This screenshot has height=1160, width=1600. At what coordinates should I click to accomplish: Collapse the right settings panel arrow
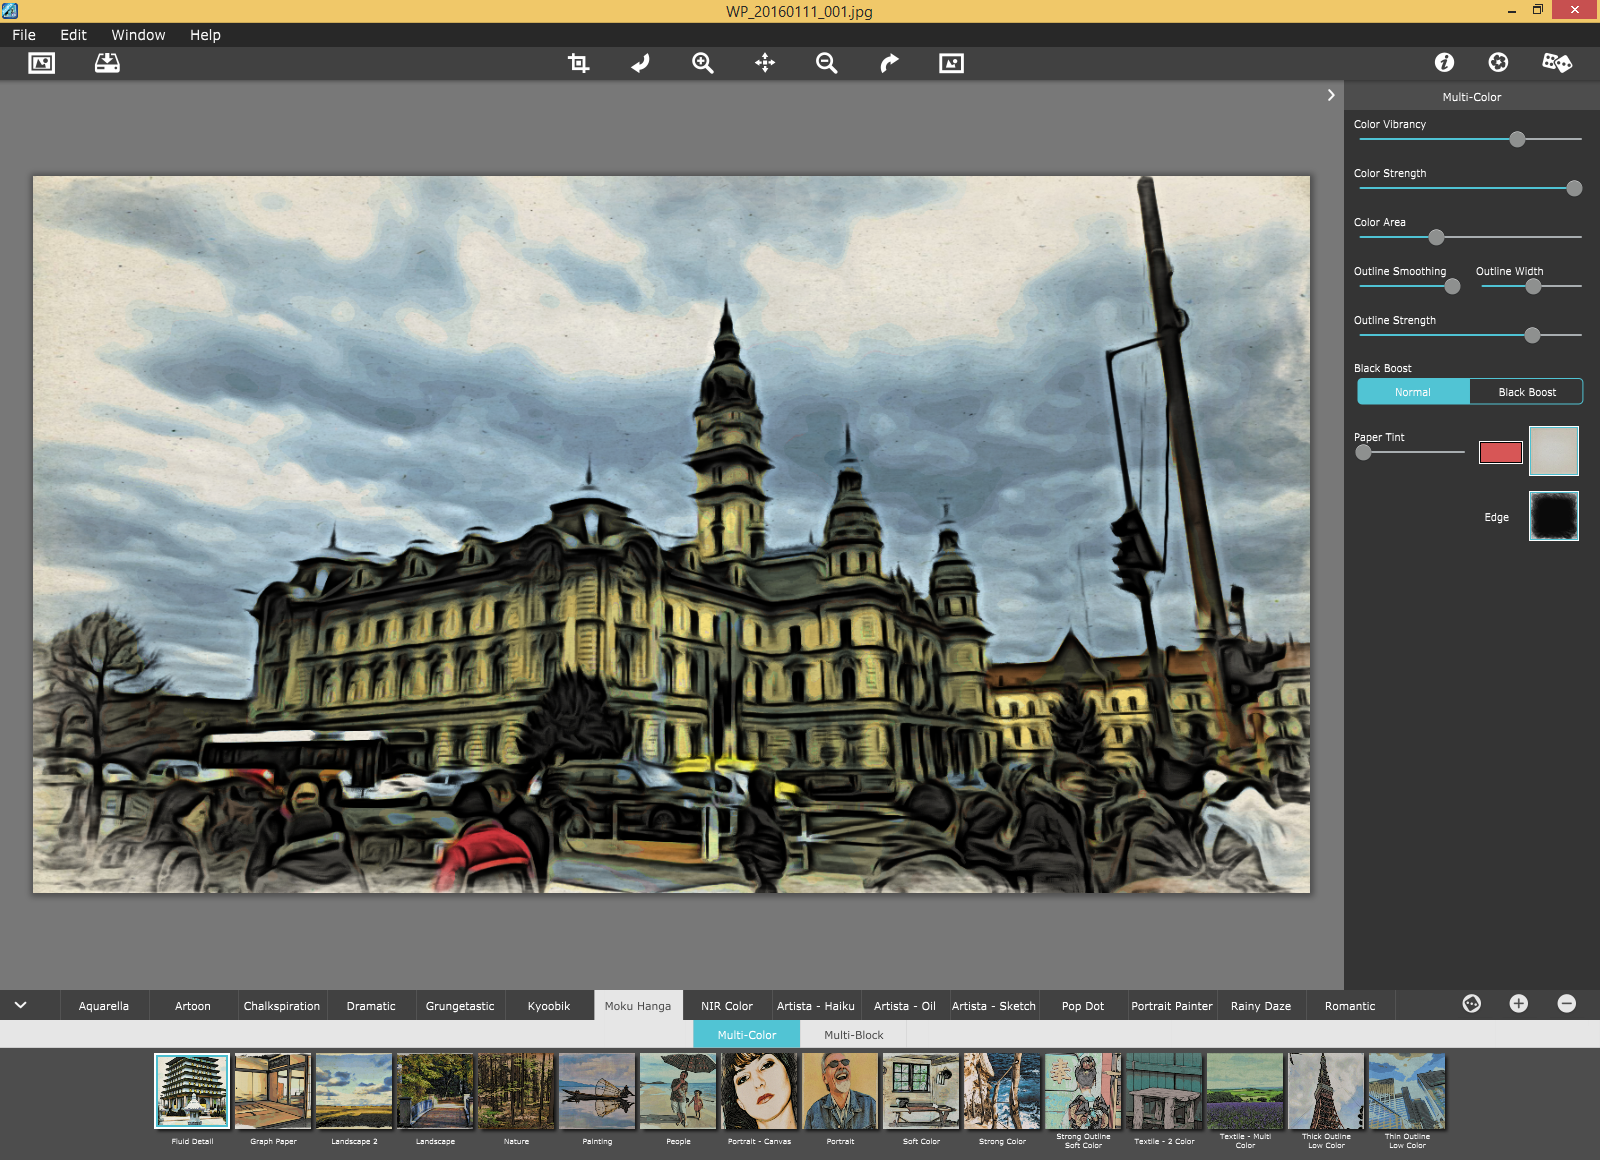click(1331, 95)
